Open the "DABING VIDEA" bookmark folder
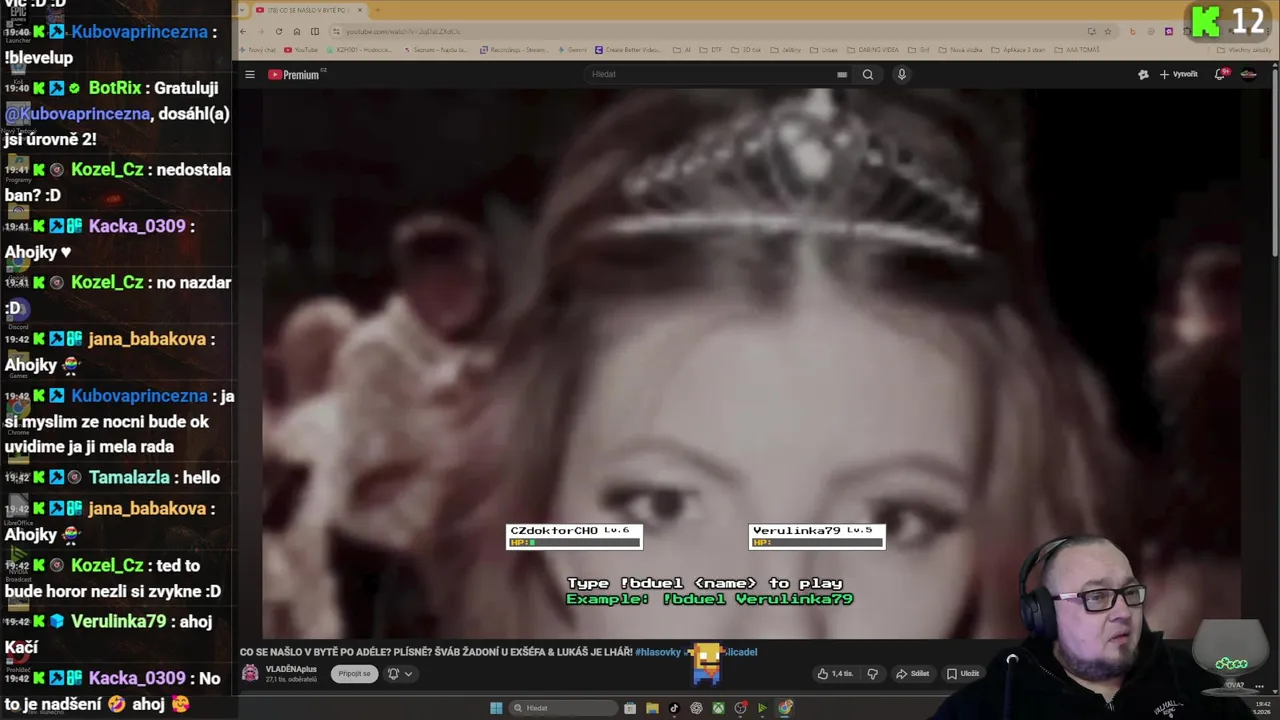The height and width of the screenshot is (720, 1280). pyautogui.click(x=875, y=49)
